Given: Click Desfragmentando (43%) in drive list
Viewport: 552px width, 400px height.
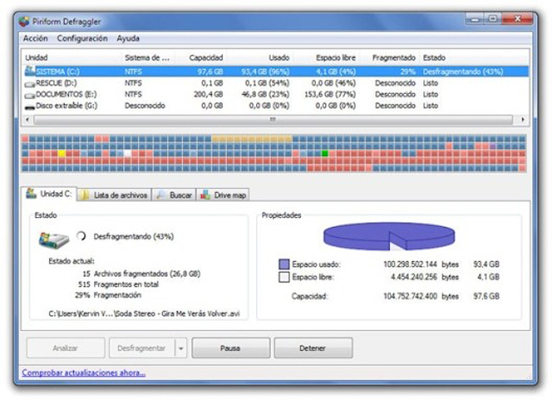Looking at the screenshot, I should click(x=463, y=71).
